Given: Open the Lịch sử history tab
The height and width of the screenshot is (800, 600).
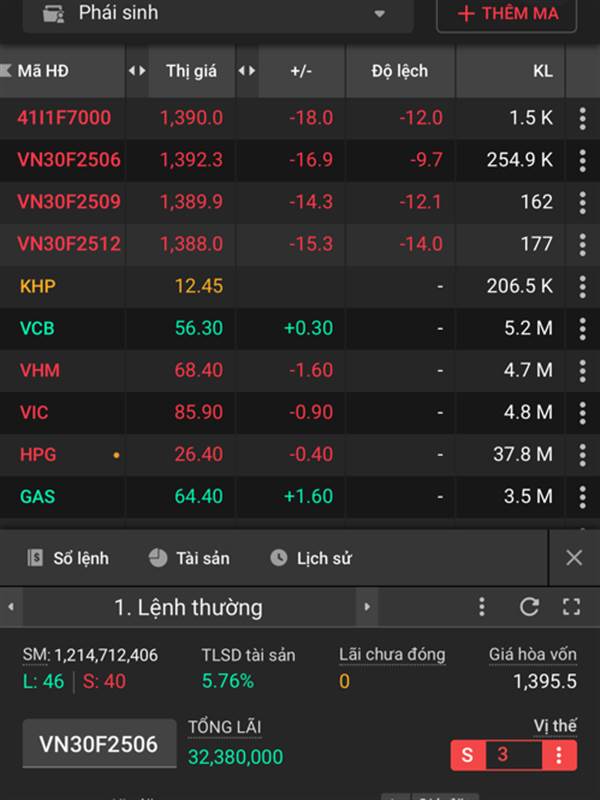Looking at the screenshot, I should tap(311, 558).
